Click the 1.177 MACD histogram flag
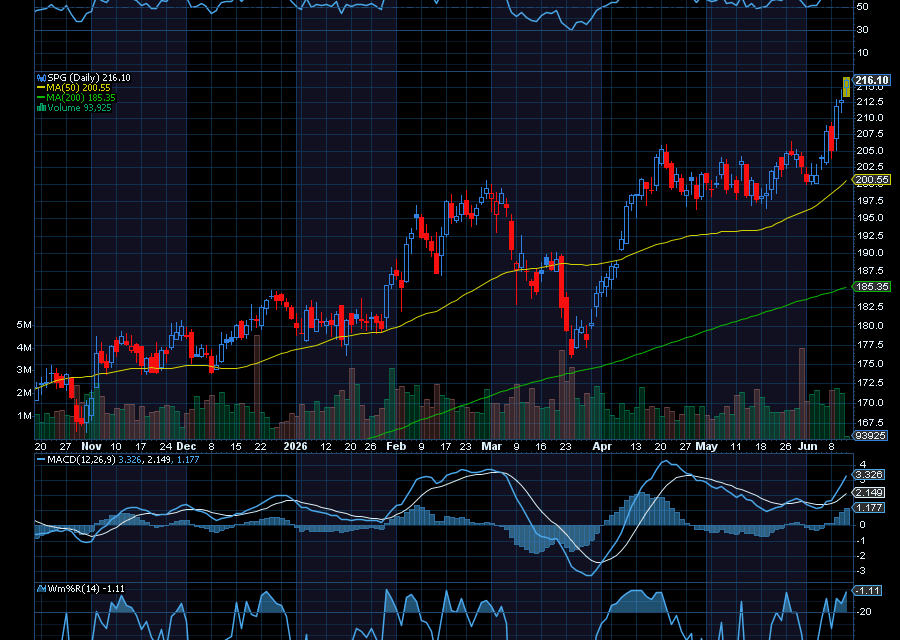 pyautogui.click(x=868, y=507)
